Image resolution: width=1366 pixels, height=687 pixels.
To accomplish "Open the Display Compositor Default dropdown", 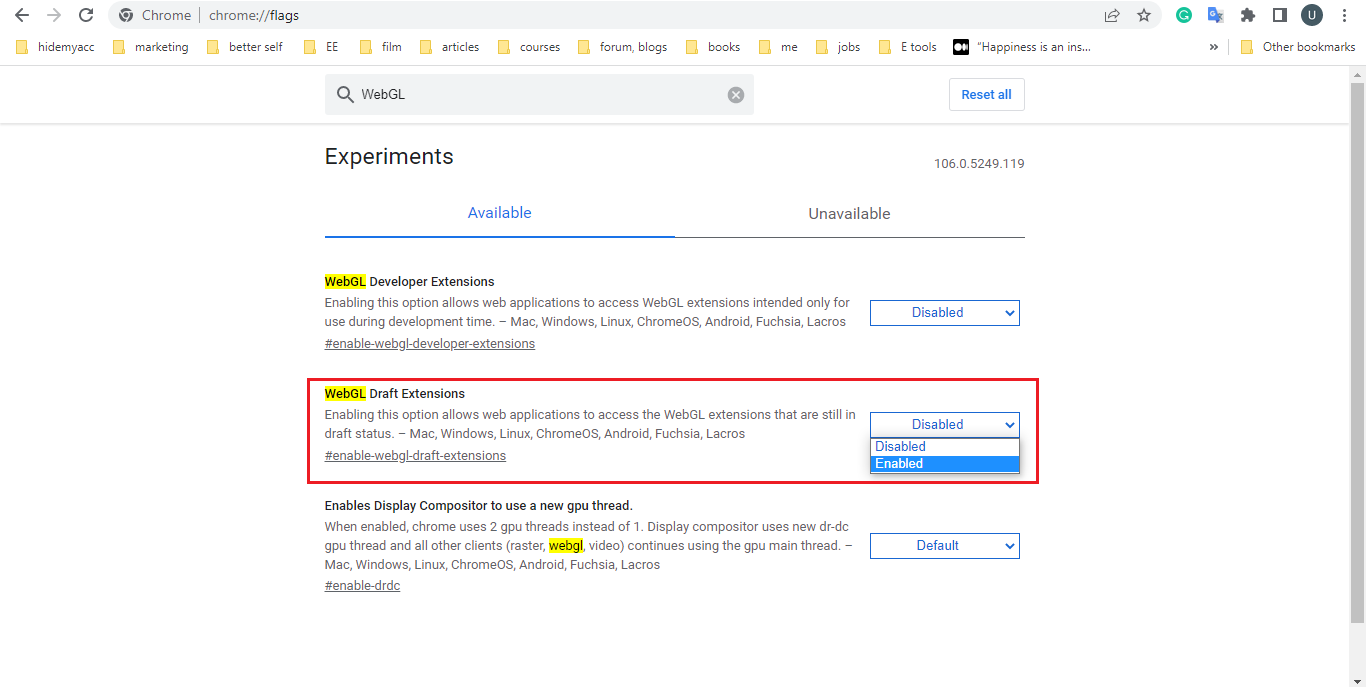I will tap(944, 546).
